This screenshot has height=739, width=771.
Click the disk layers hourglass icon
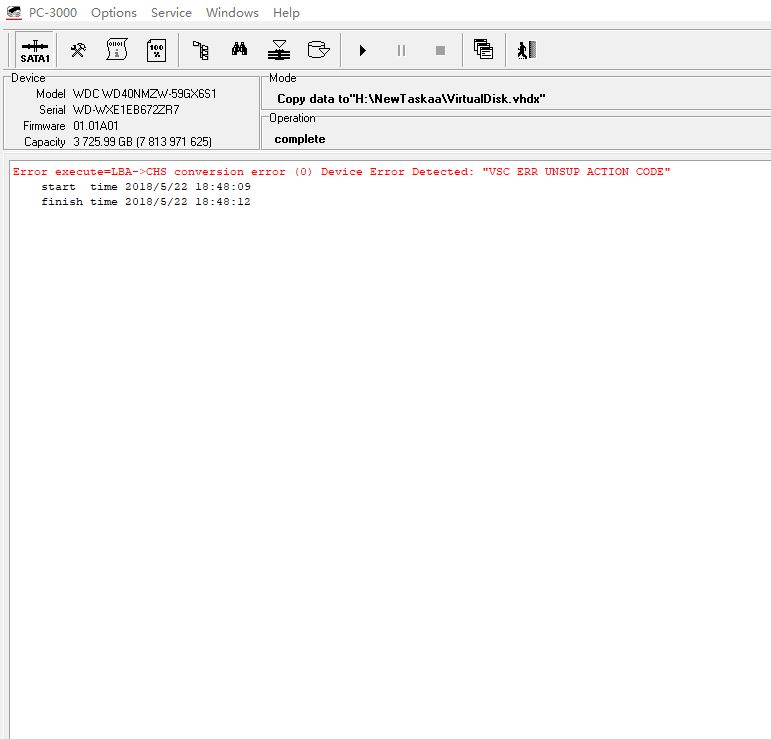pos(279,50)
